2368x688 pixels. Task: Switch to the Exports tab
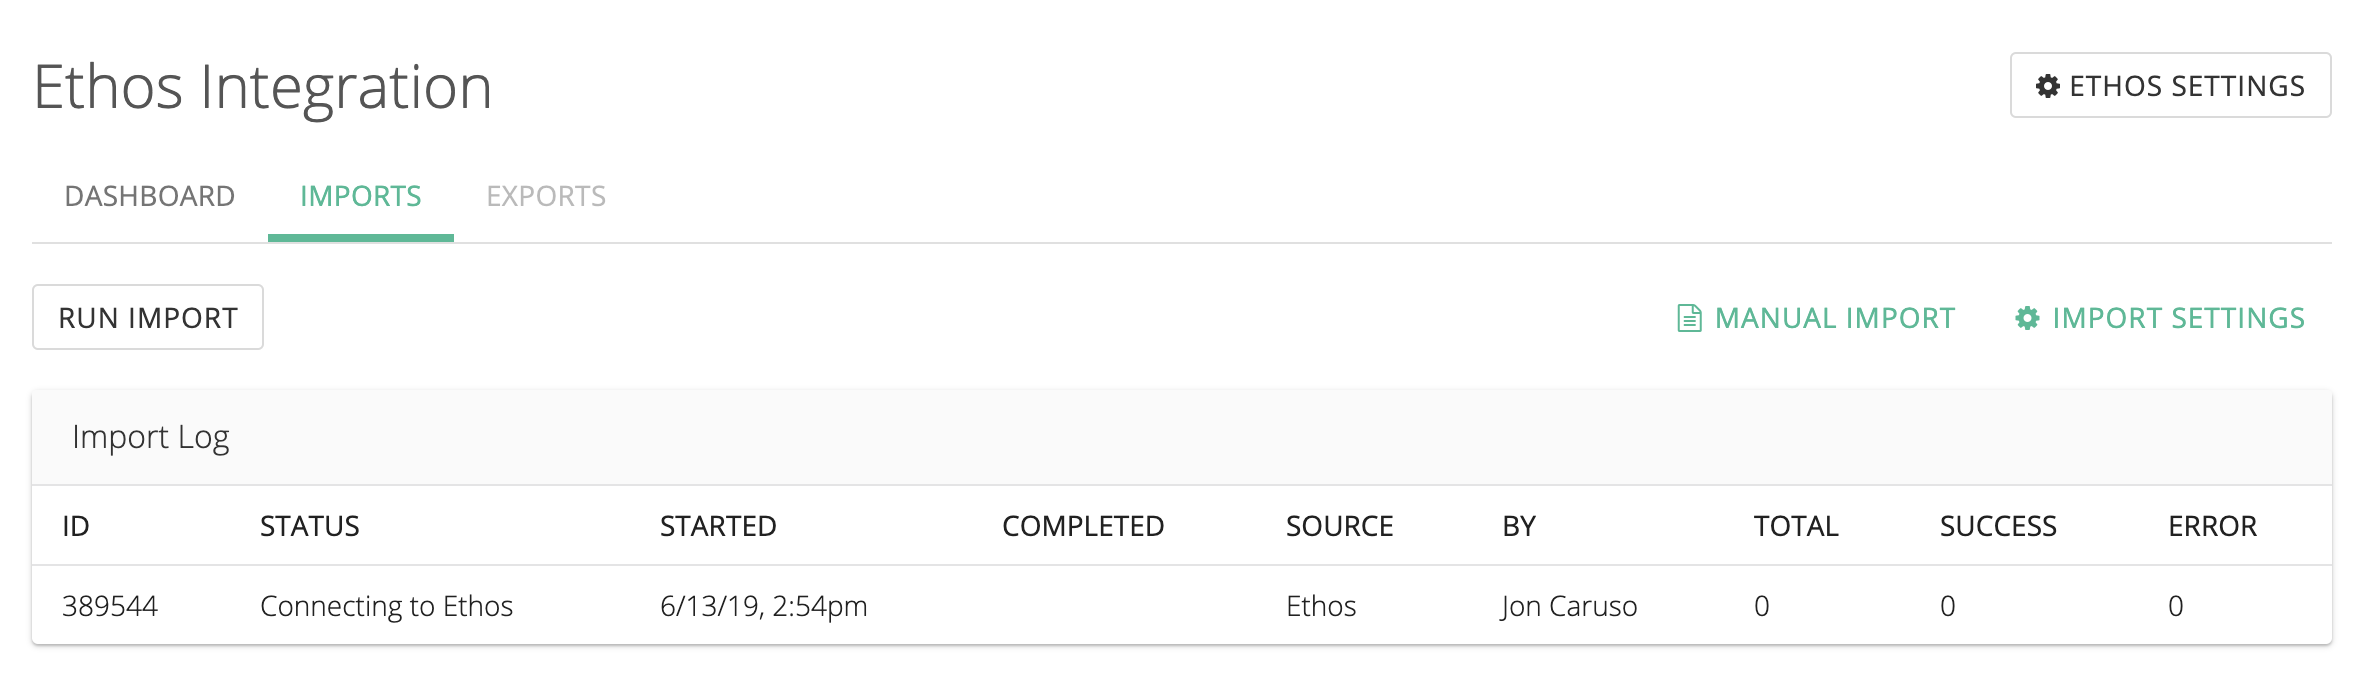pos(546,196)
